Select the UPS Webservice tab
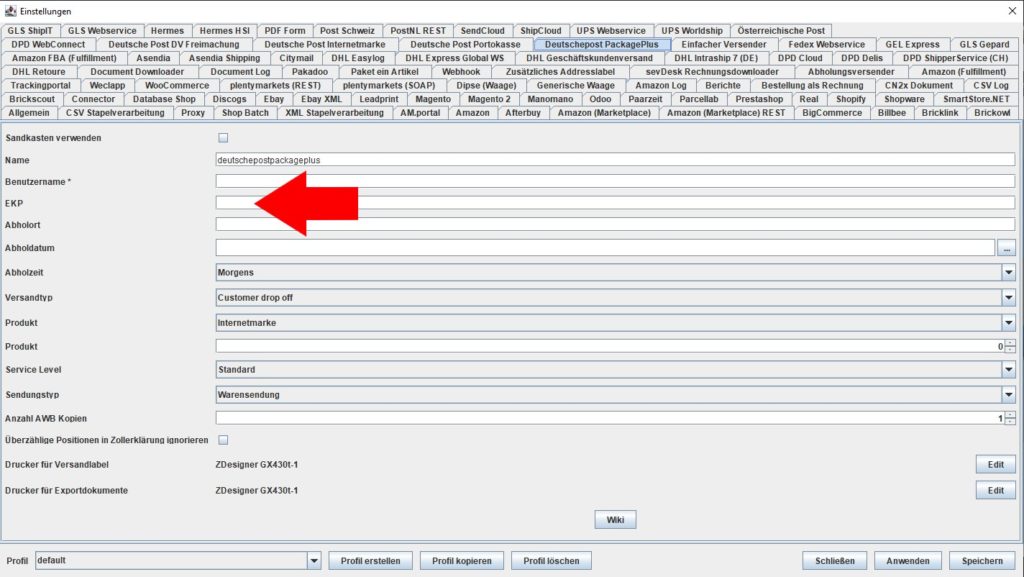Screen dimensions: 1024x577 click(611, 31)
